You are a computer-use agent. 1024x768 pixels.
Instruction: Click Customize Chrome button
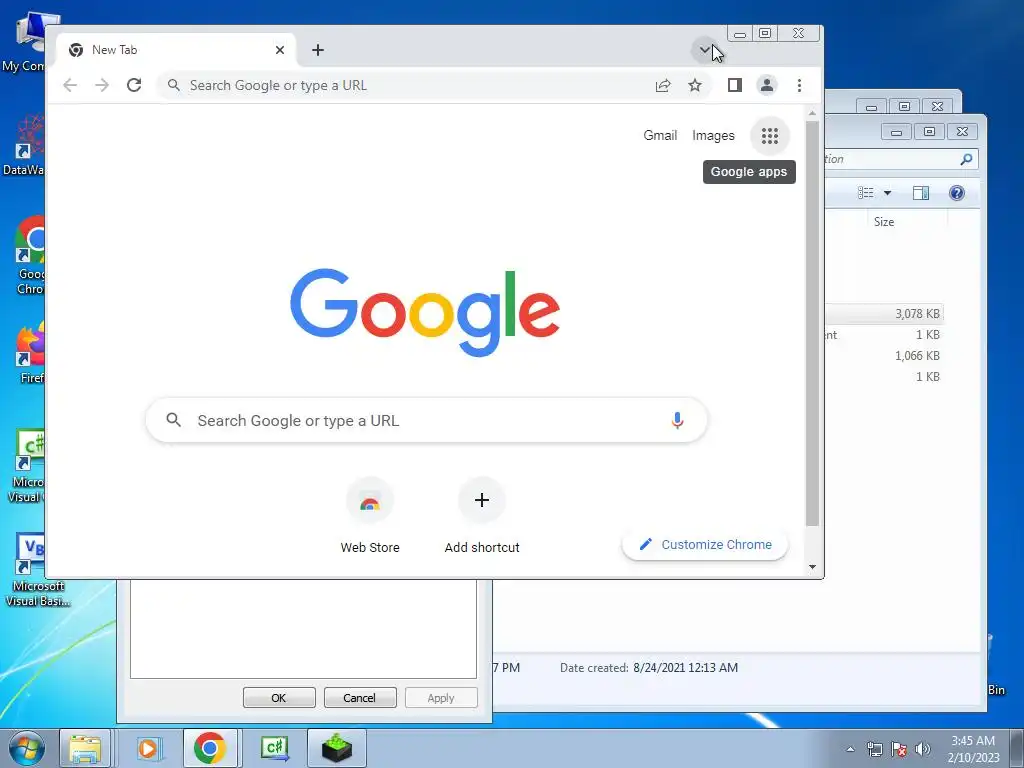point(705,545)
